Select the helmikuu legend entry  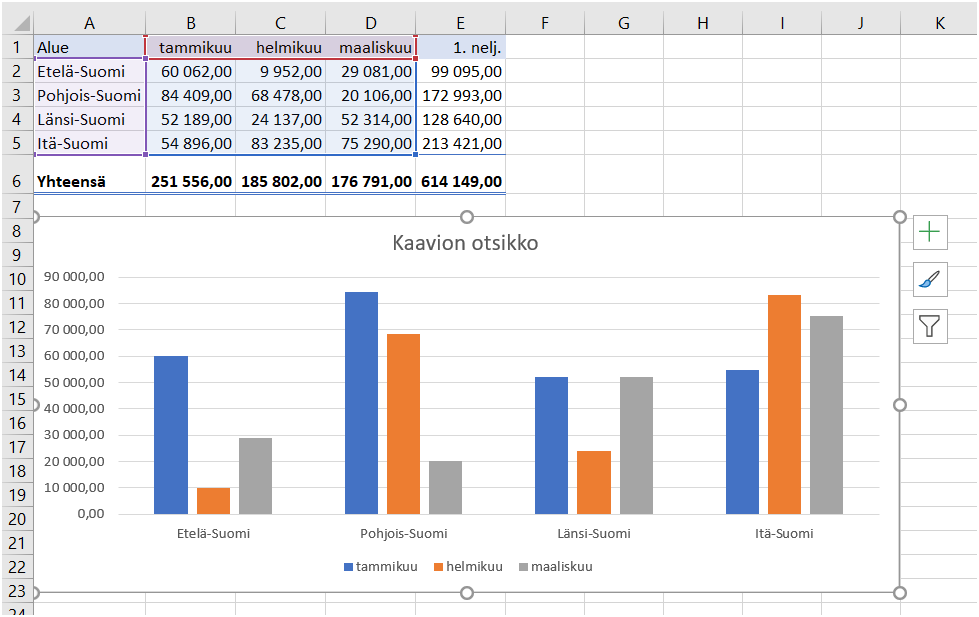click(x=468, y=566)
